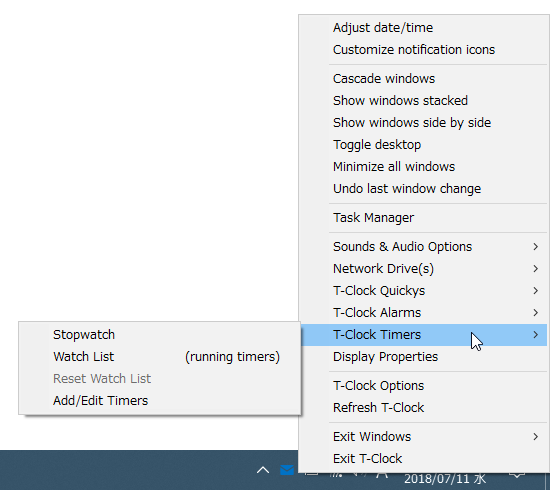Choose Refresh T-Clock

click(x=424, y=408)
